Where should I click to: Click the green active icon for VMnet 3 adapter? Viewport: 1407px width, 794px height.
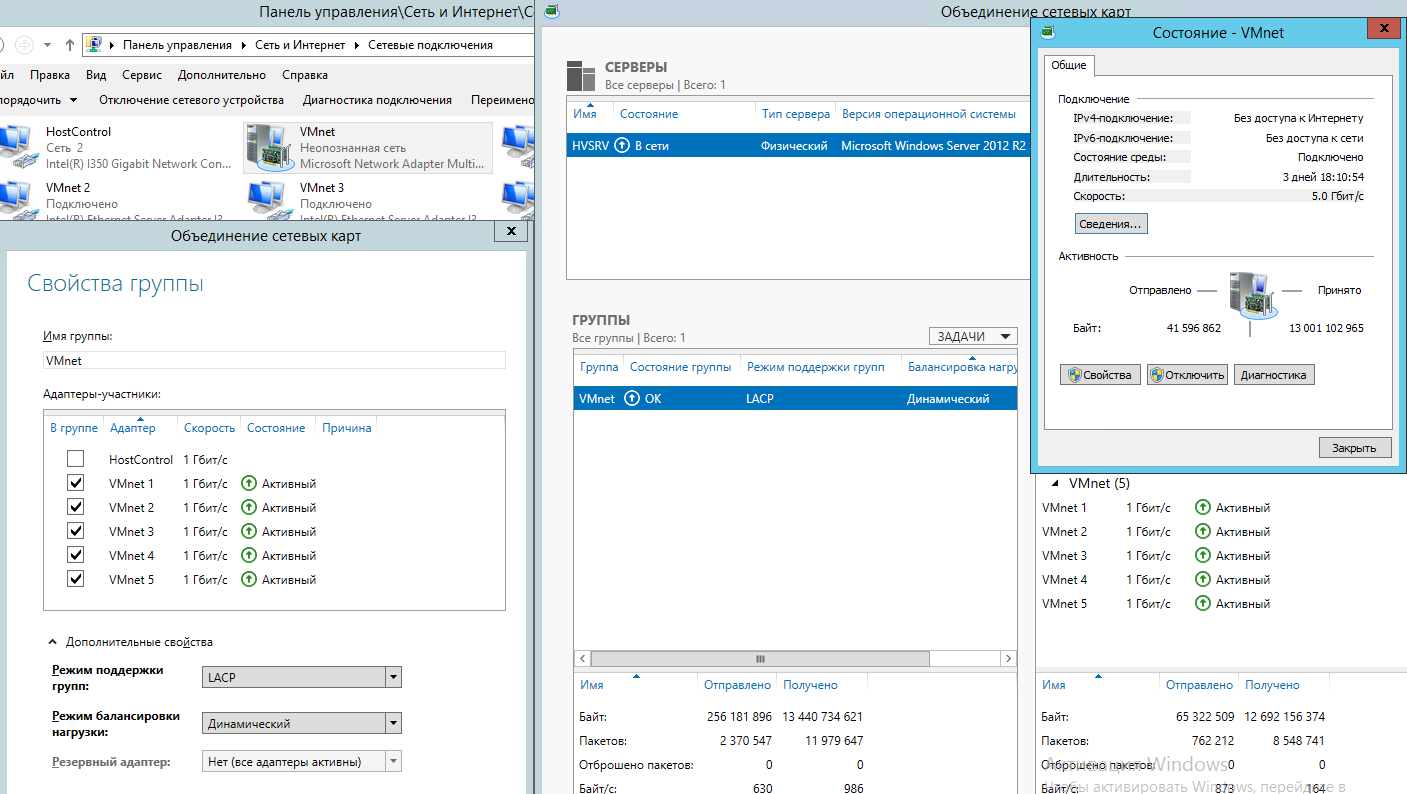click(249, 532)
